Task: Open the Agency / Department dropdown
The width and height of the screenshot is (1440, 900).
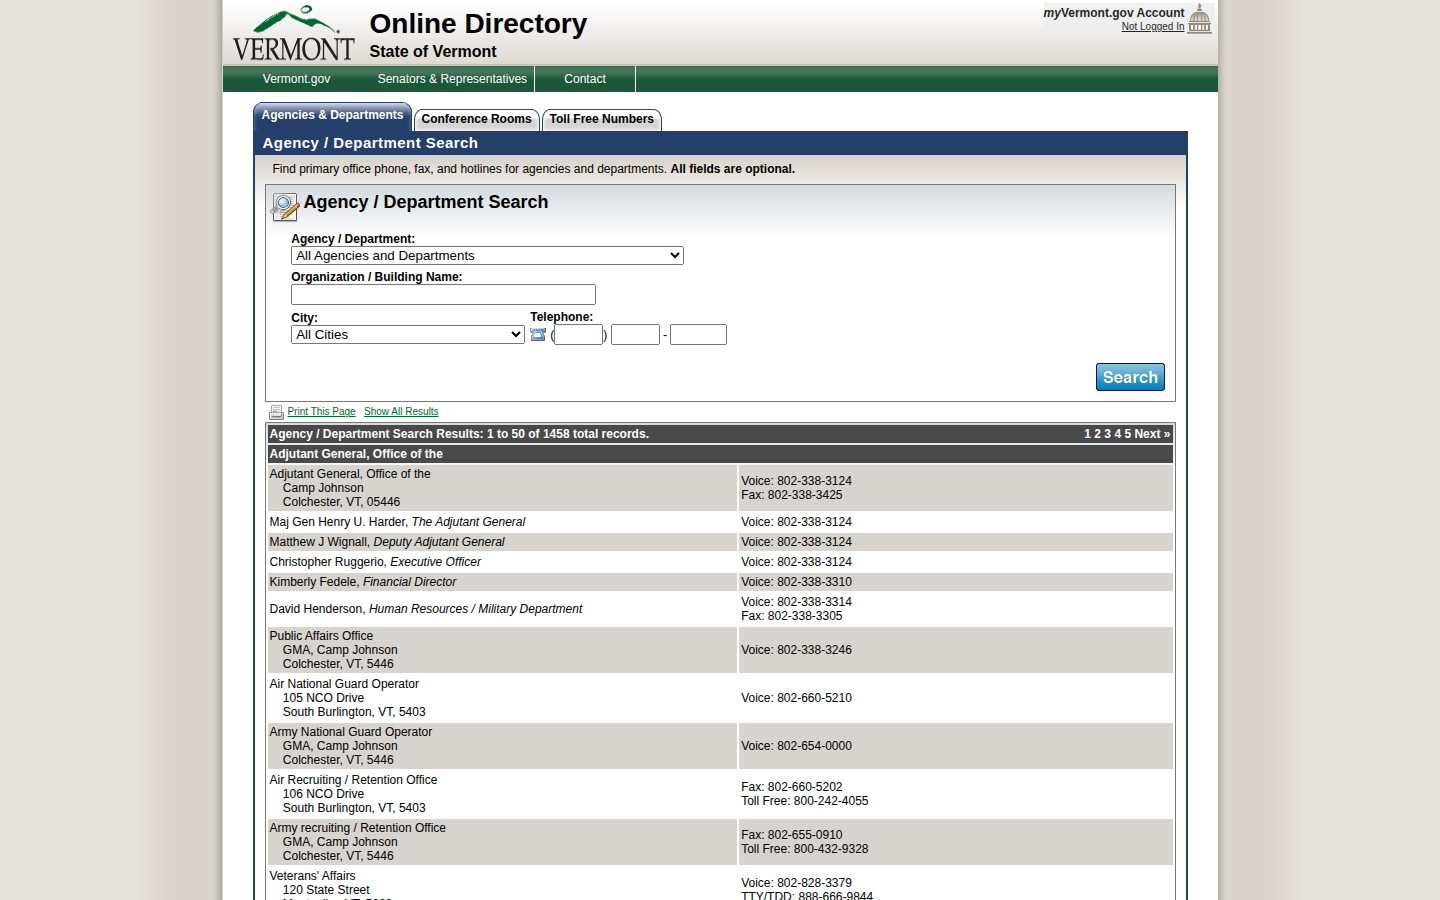Action: (487, 256)
